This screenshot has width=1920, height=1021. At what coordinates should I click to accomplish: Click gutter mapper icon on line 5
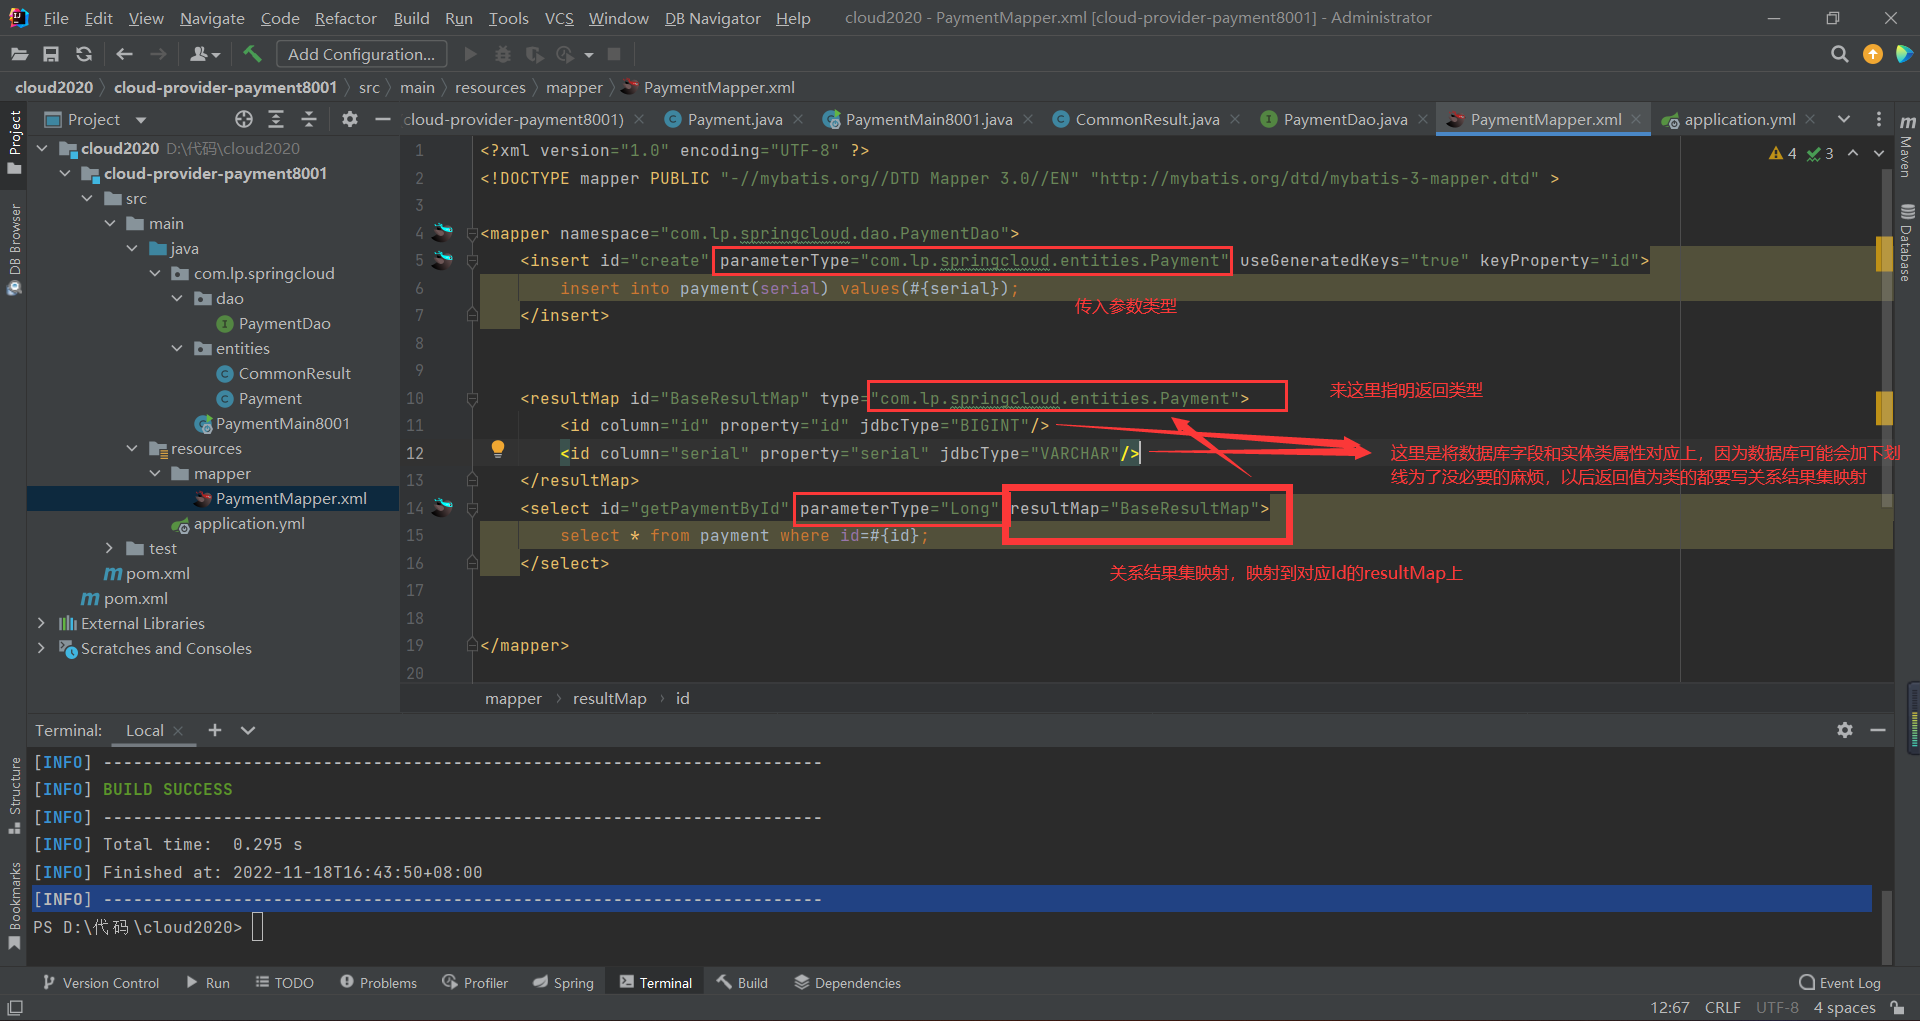(442, 260)
